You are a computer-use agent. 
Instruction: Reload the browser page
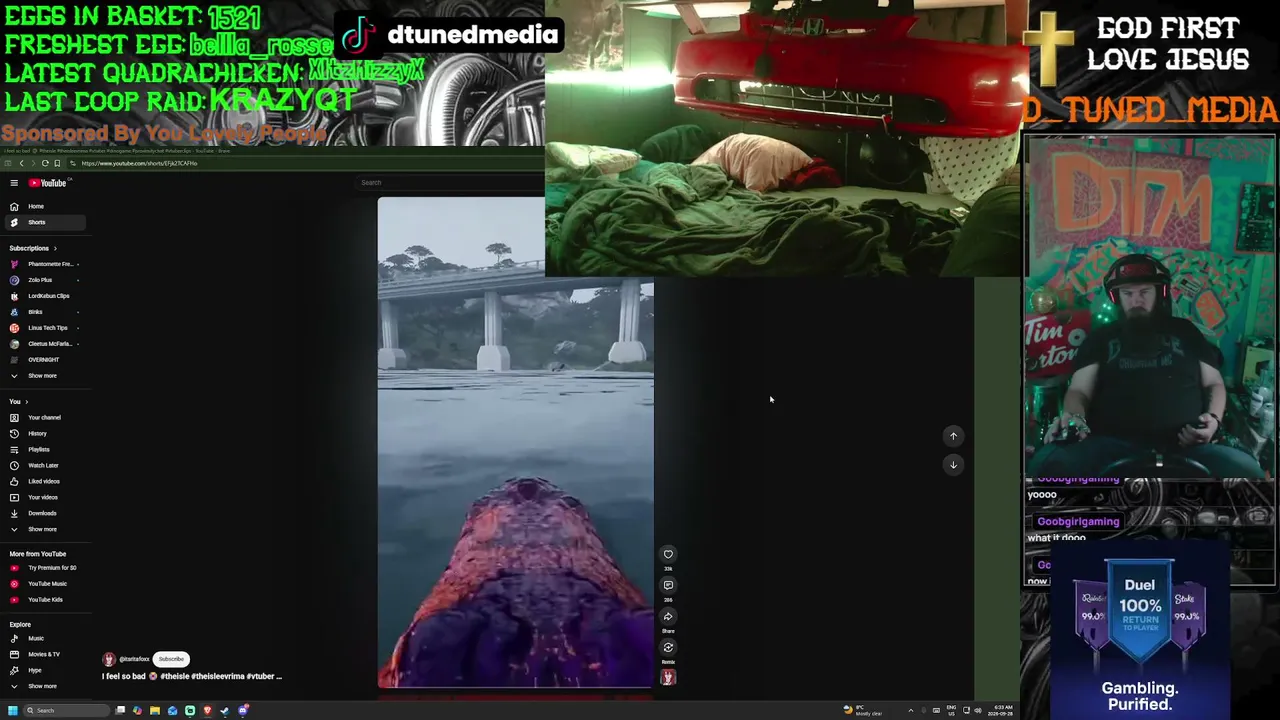[x=45, y=164]
